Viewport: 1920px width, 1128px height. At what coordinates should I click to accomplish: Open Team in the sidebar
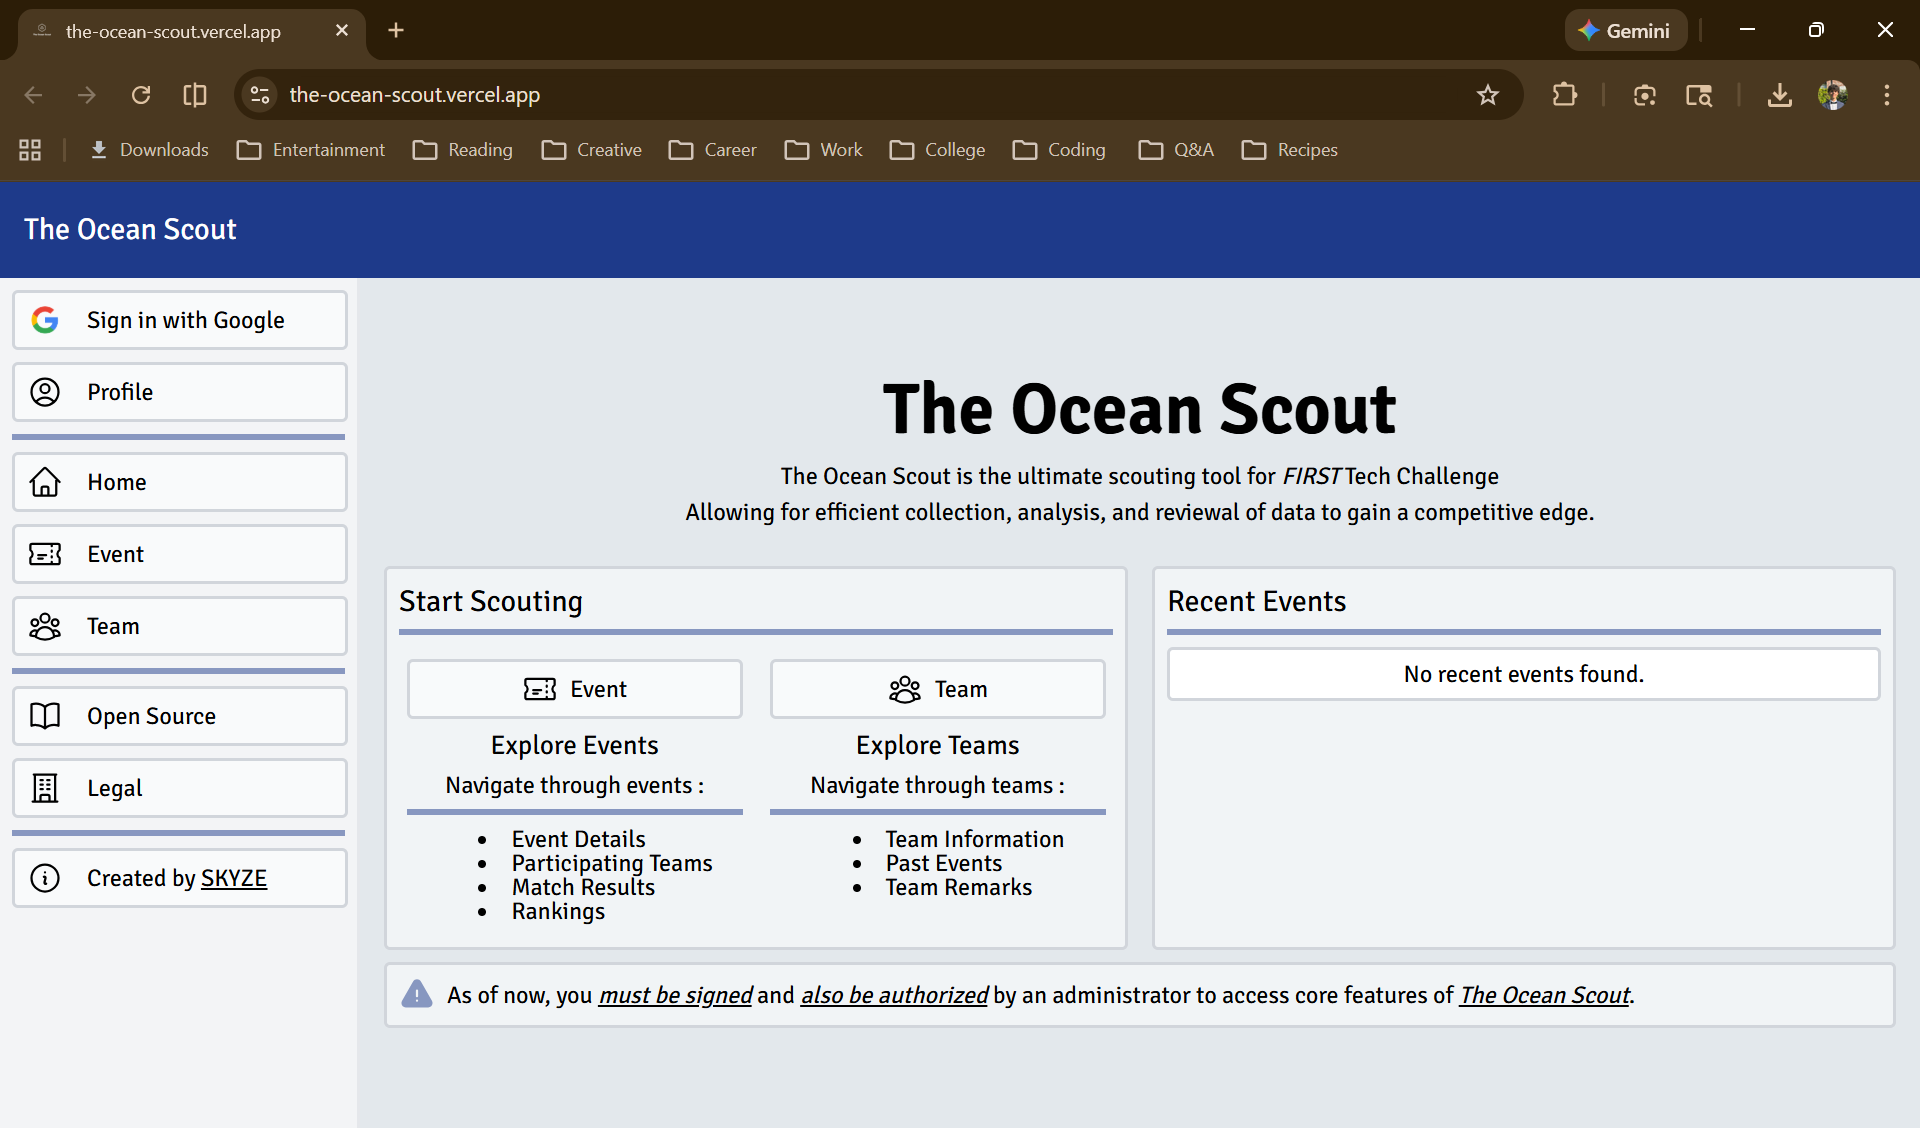pyautogui.click(x=180, y=626)
